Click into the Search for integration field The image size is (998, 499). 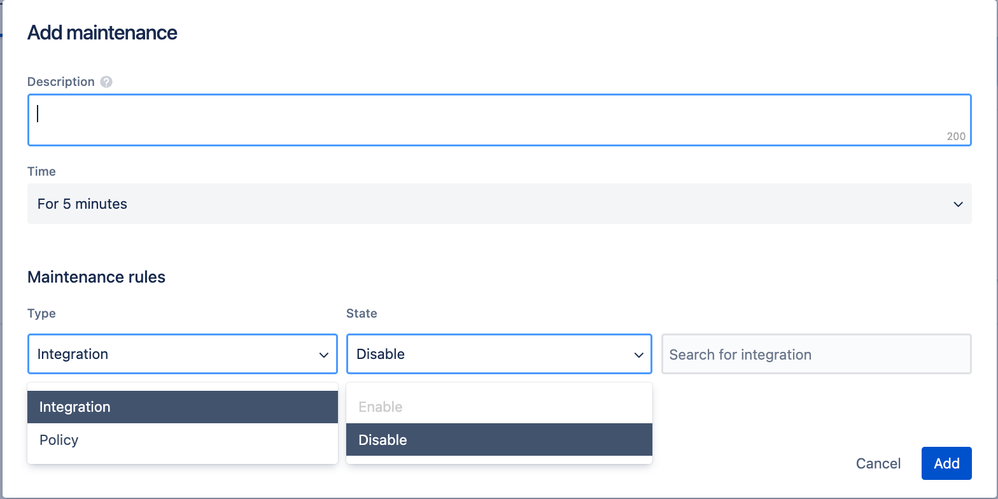(x=817, y=354)
